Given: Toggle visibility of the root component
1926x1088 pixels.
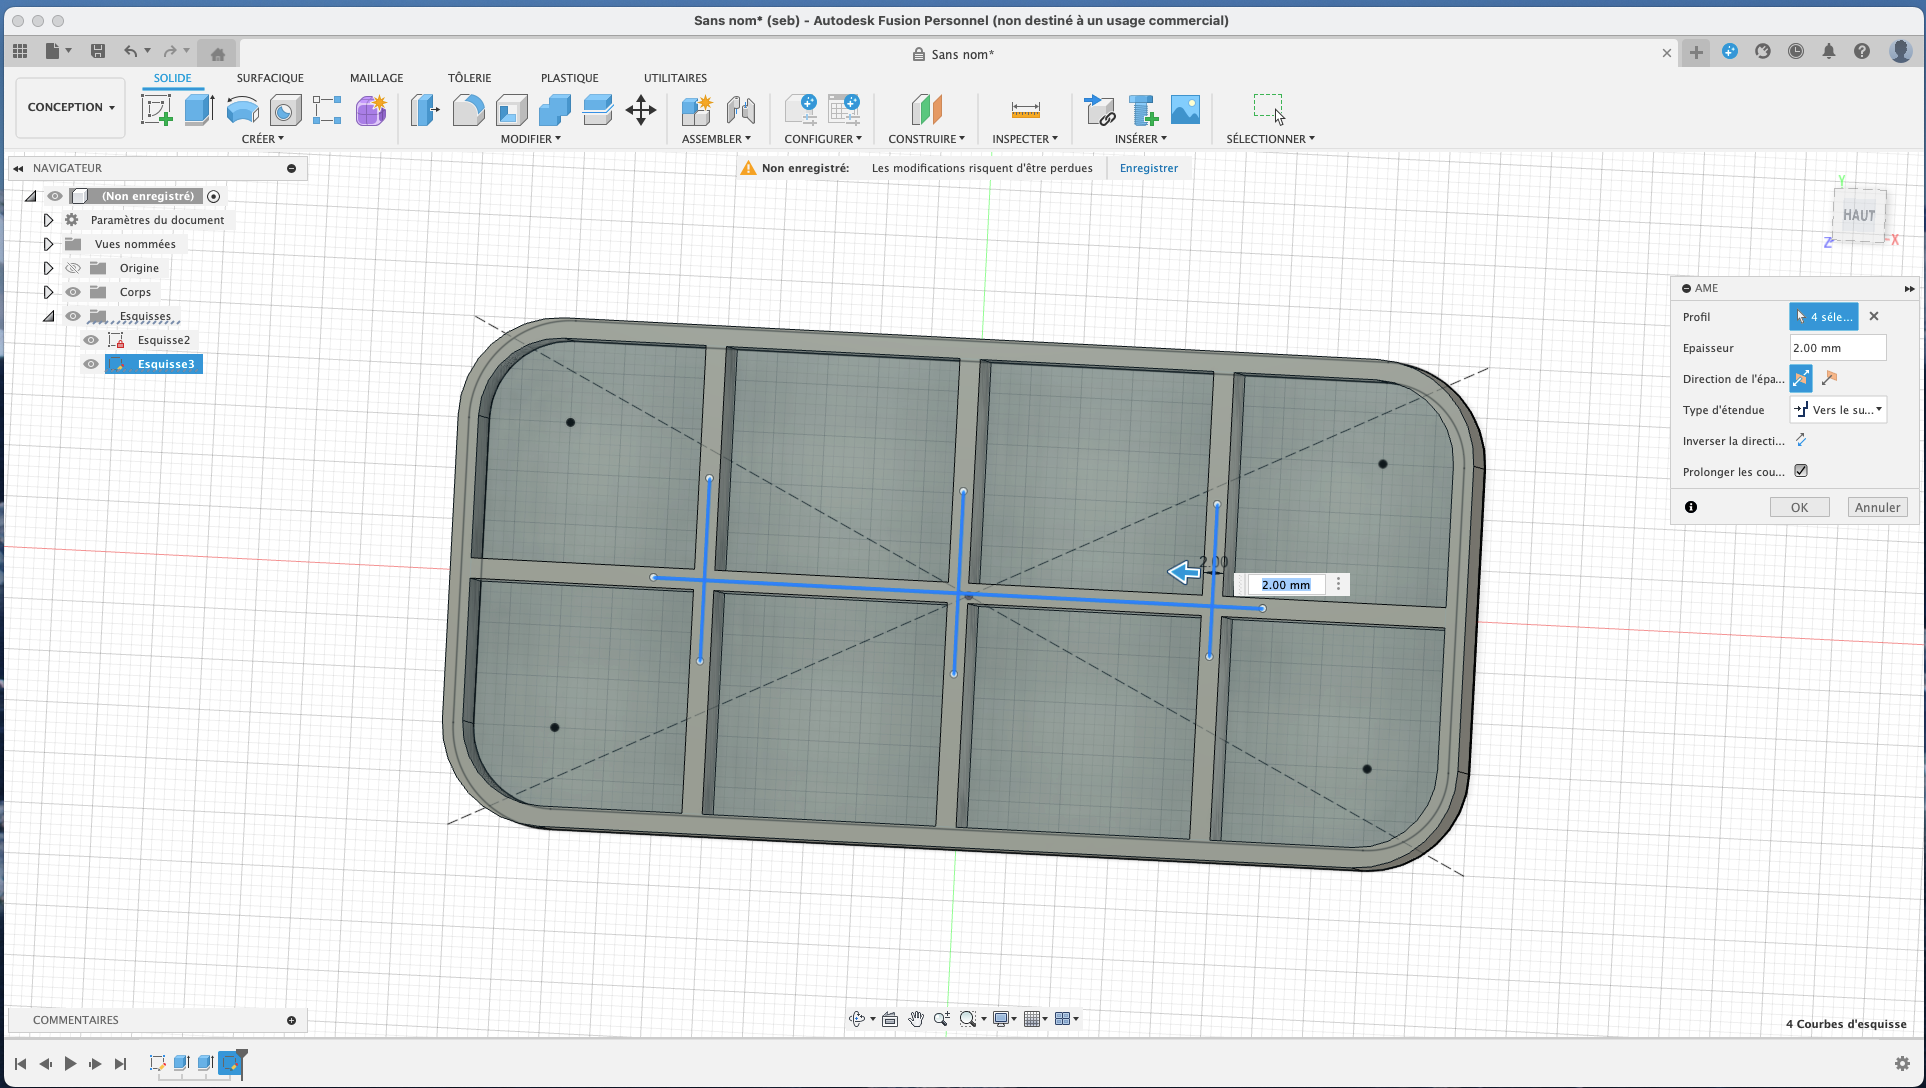Looking at the screenshot, I should pos(55,196).
